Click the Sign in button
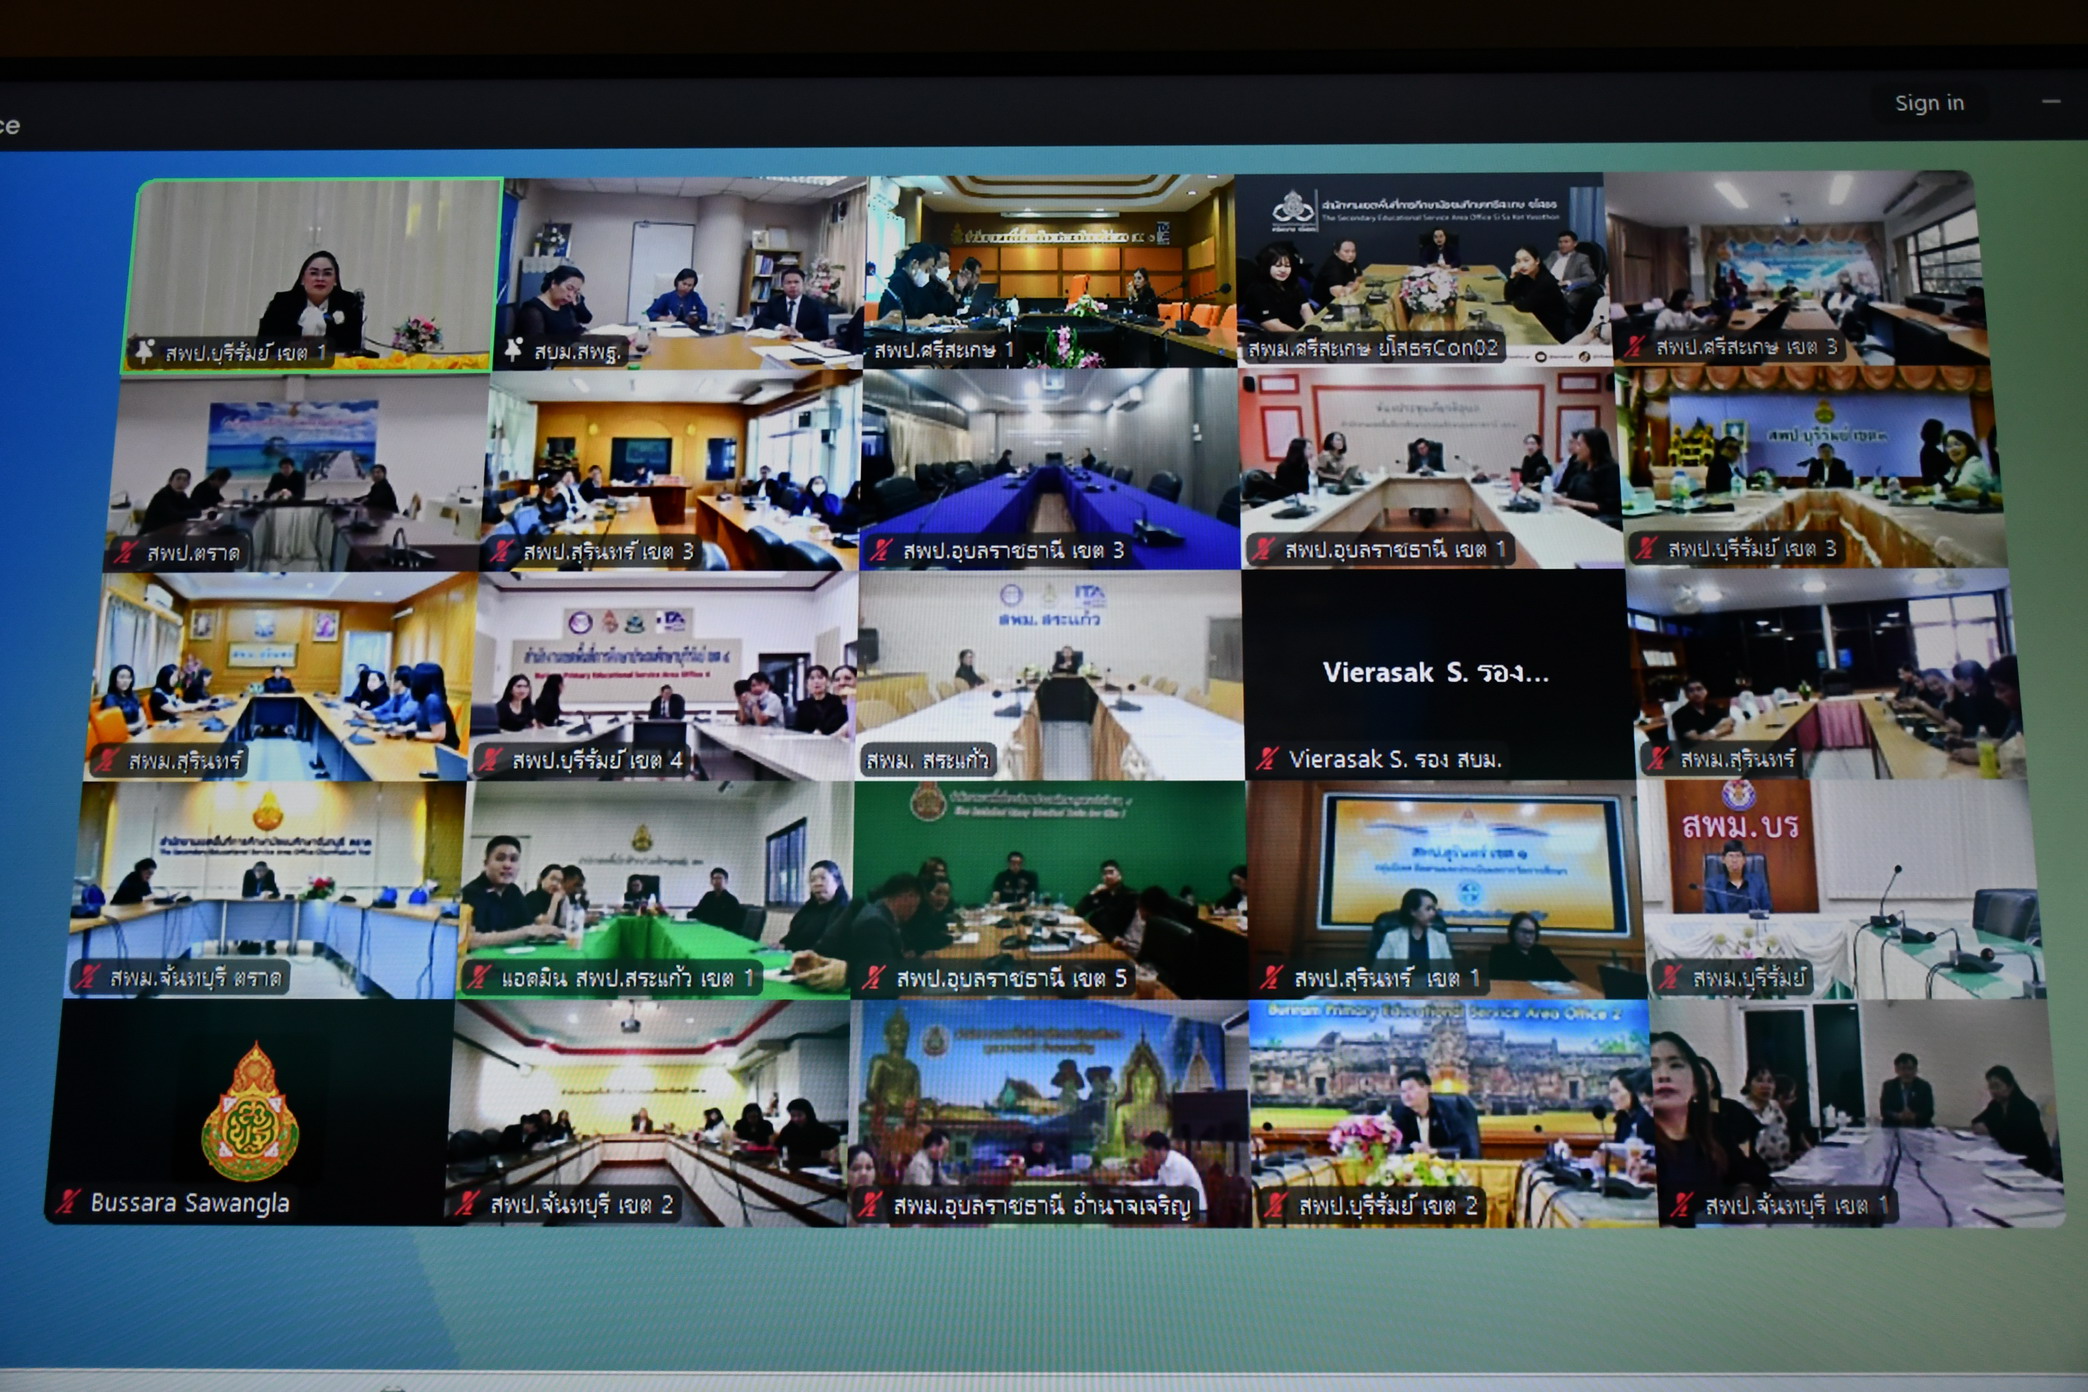 (x=1929, y=103)
